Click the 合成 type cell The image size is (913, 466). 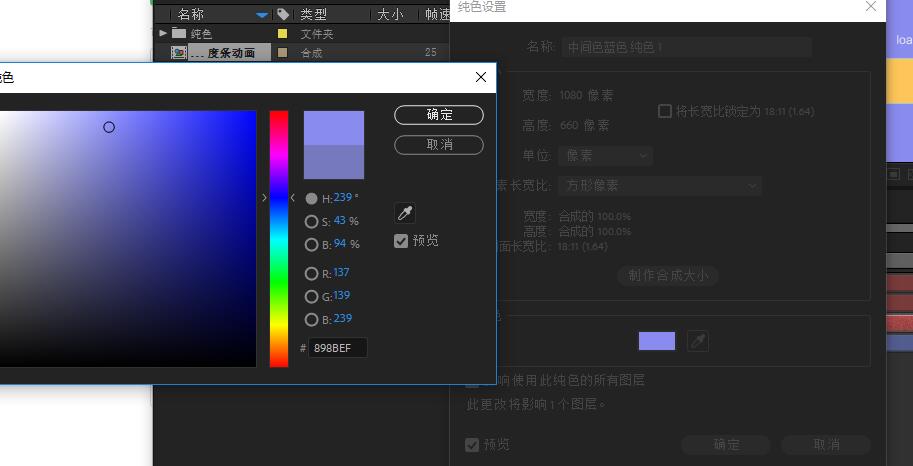point(312,52)
